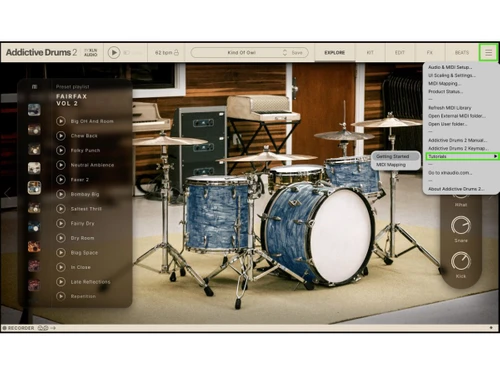
Task: Select kit thumbnail beside Big OH And Room
Action: tap(34, 110)
